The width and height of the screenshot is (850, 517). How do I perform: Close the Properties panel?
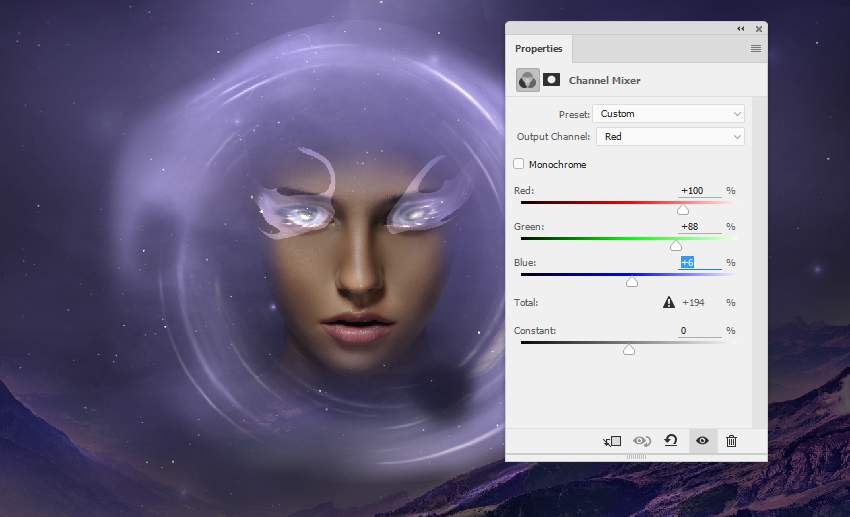click(759, 29)
